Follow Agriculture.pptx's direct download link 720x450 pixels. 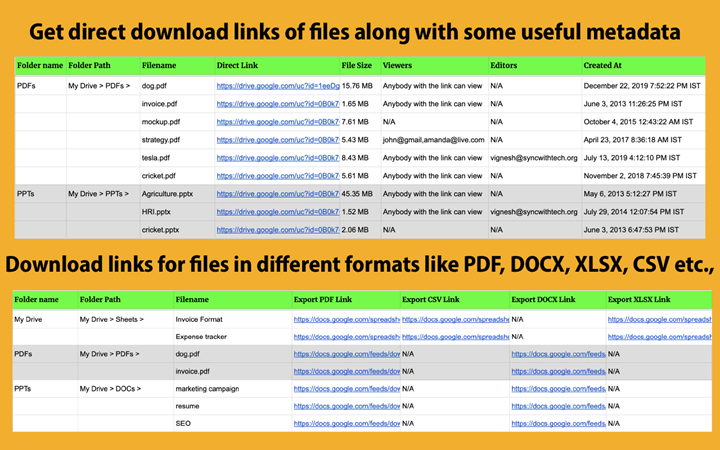278,194
